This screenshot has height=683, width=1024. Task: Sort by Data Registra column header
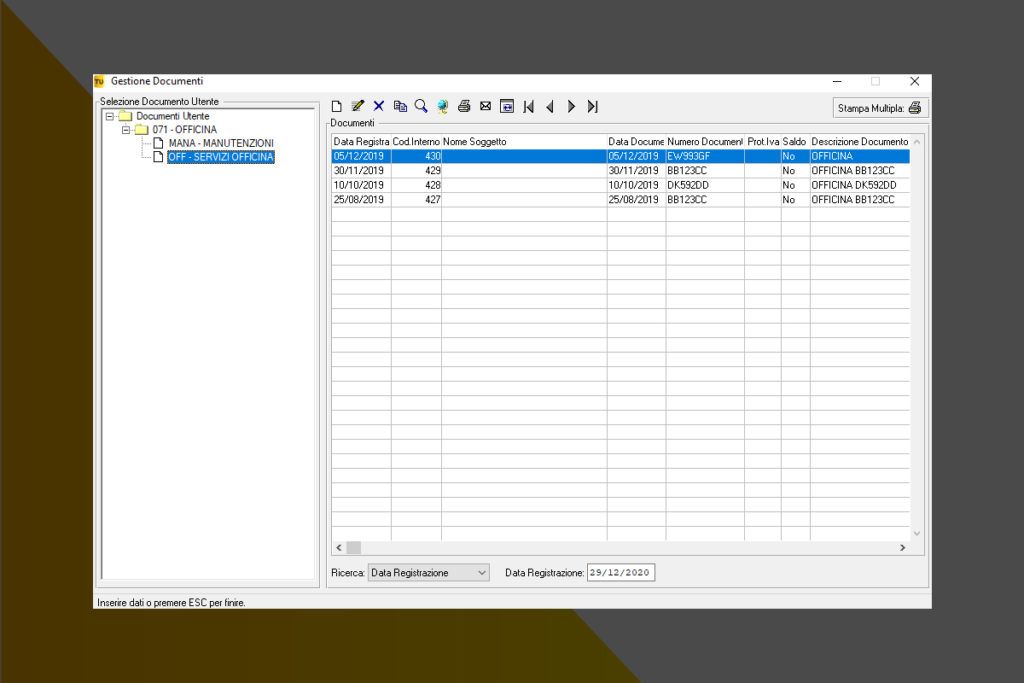(x=361, y=142)
